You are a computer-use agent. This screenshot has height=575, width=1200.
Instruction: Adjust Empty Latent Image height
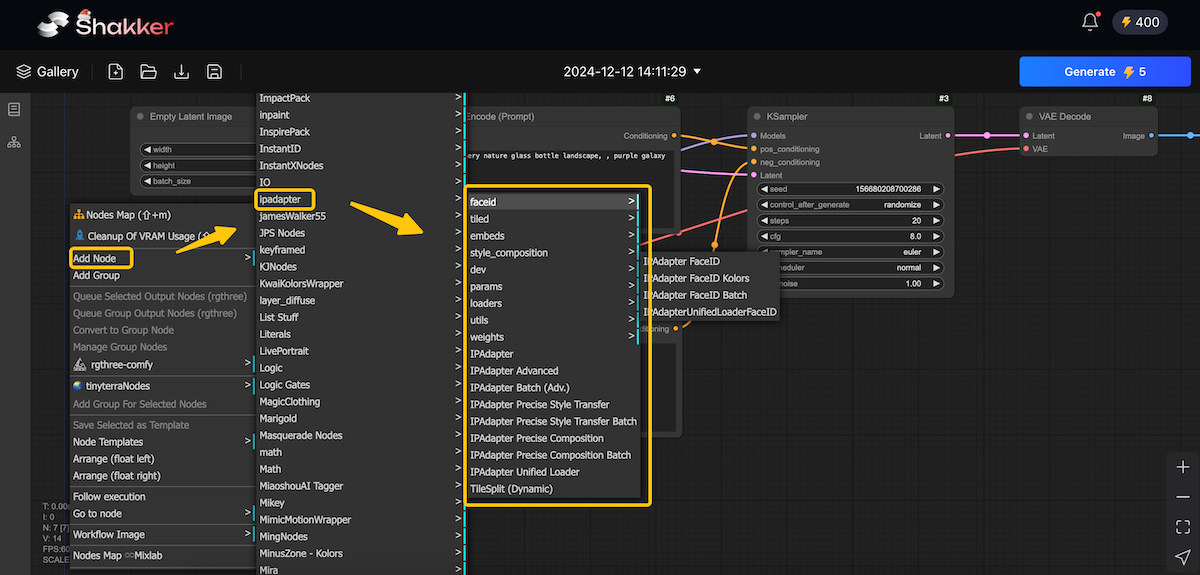199,165
